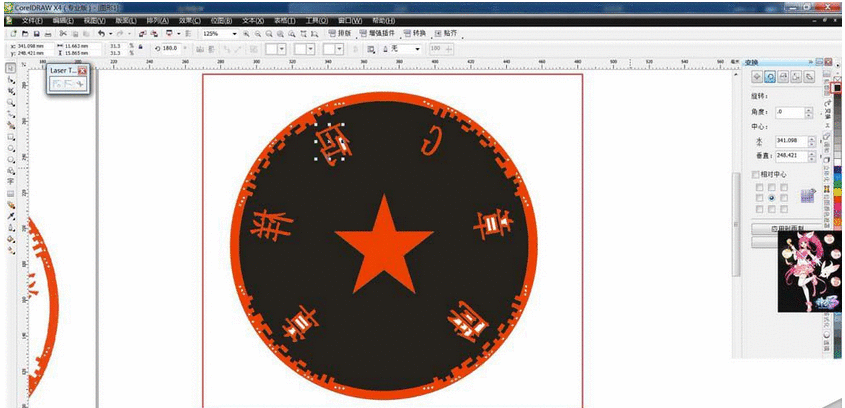Select the Ellipse tool
The image size is (845, 408).
coord(10,148)
